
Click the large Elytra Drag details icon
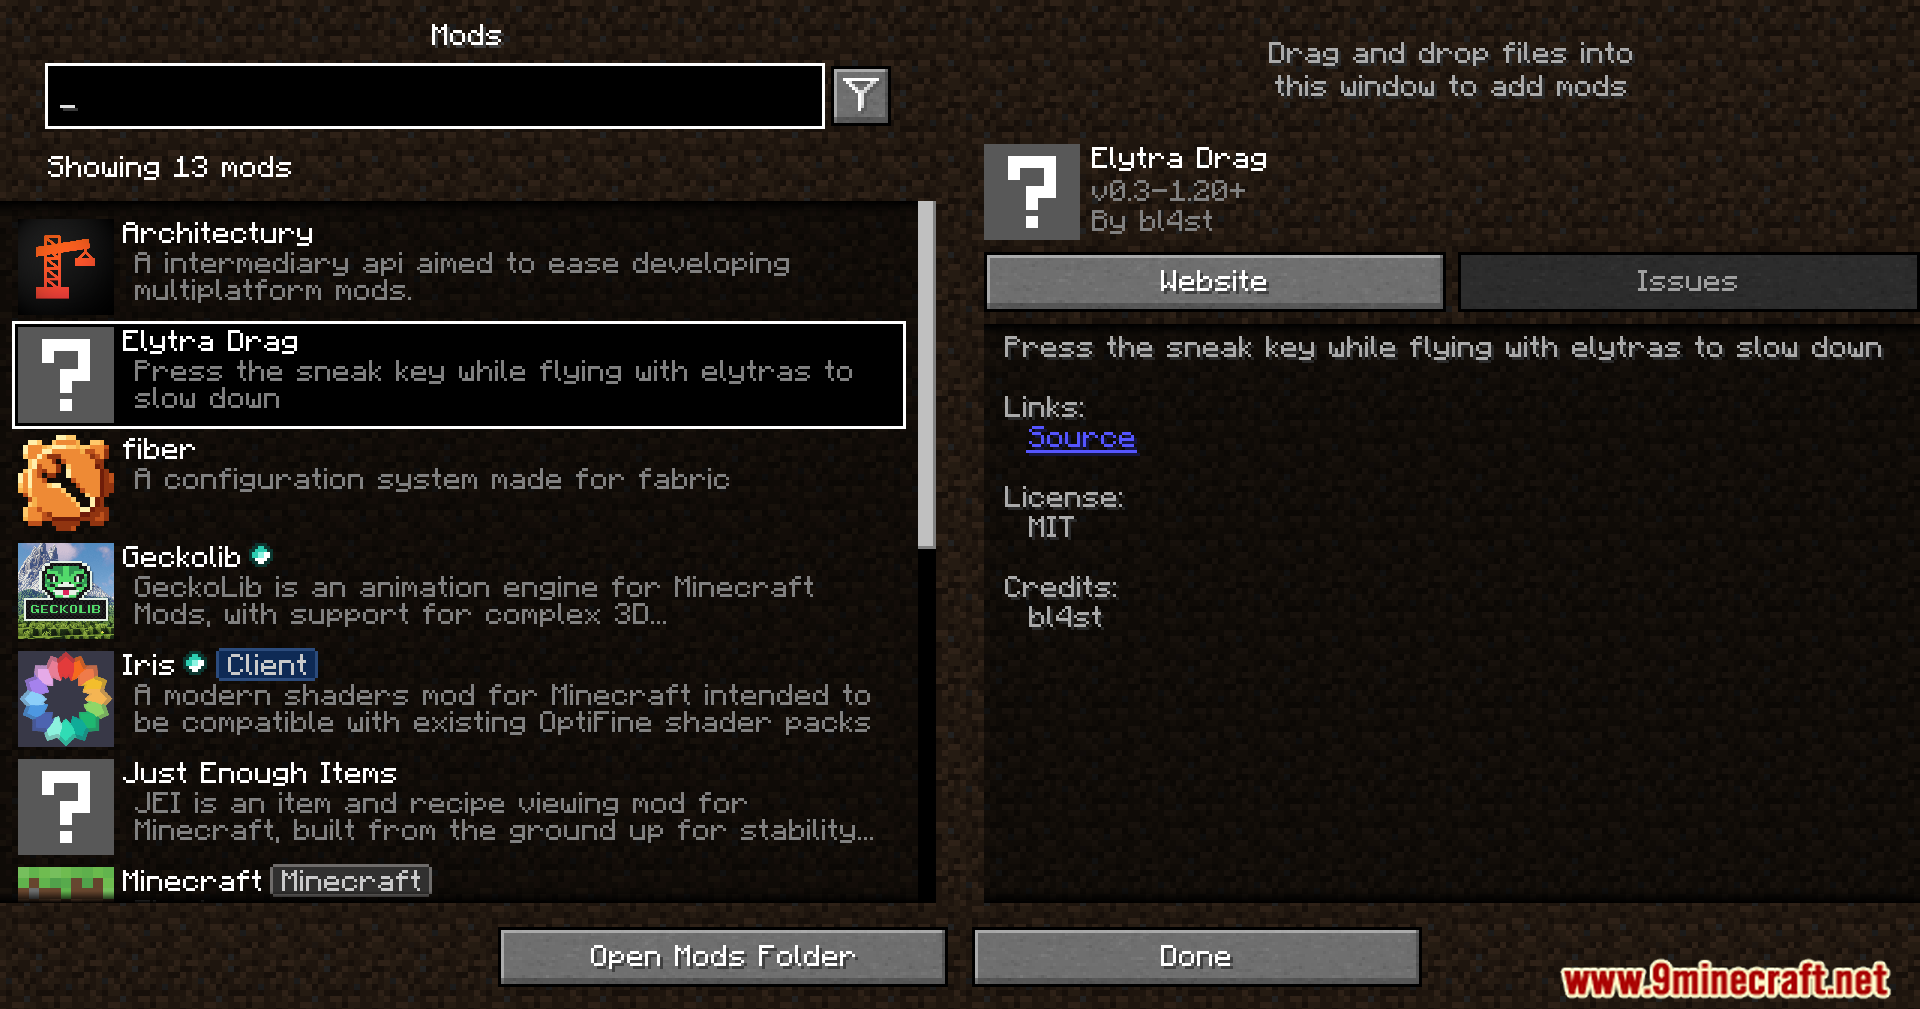tap(1032, 192)
